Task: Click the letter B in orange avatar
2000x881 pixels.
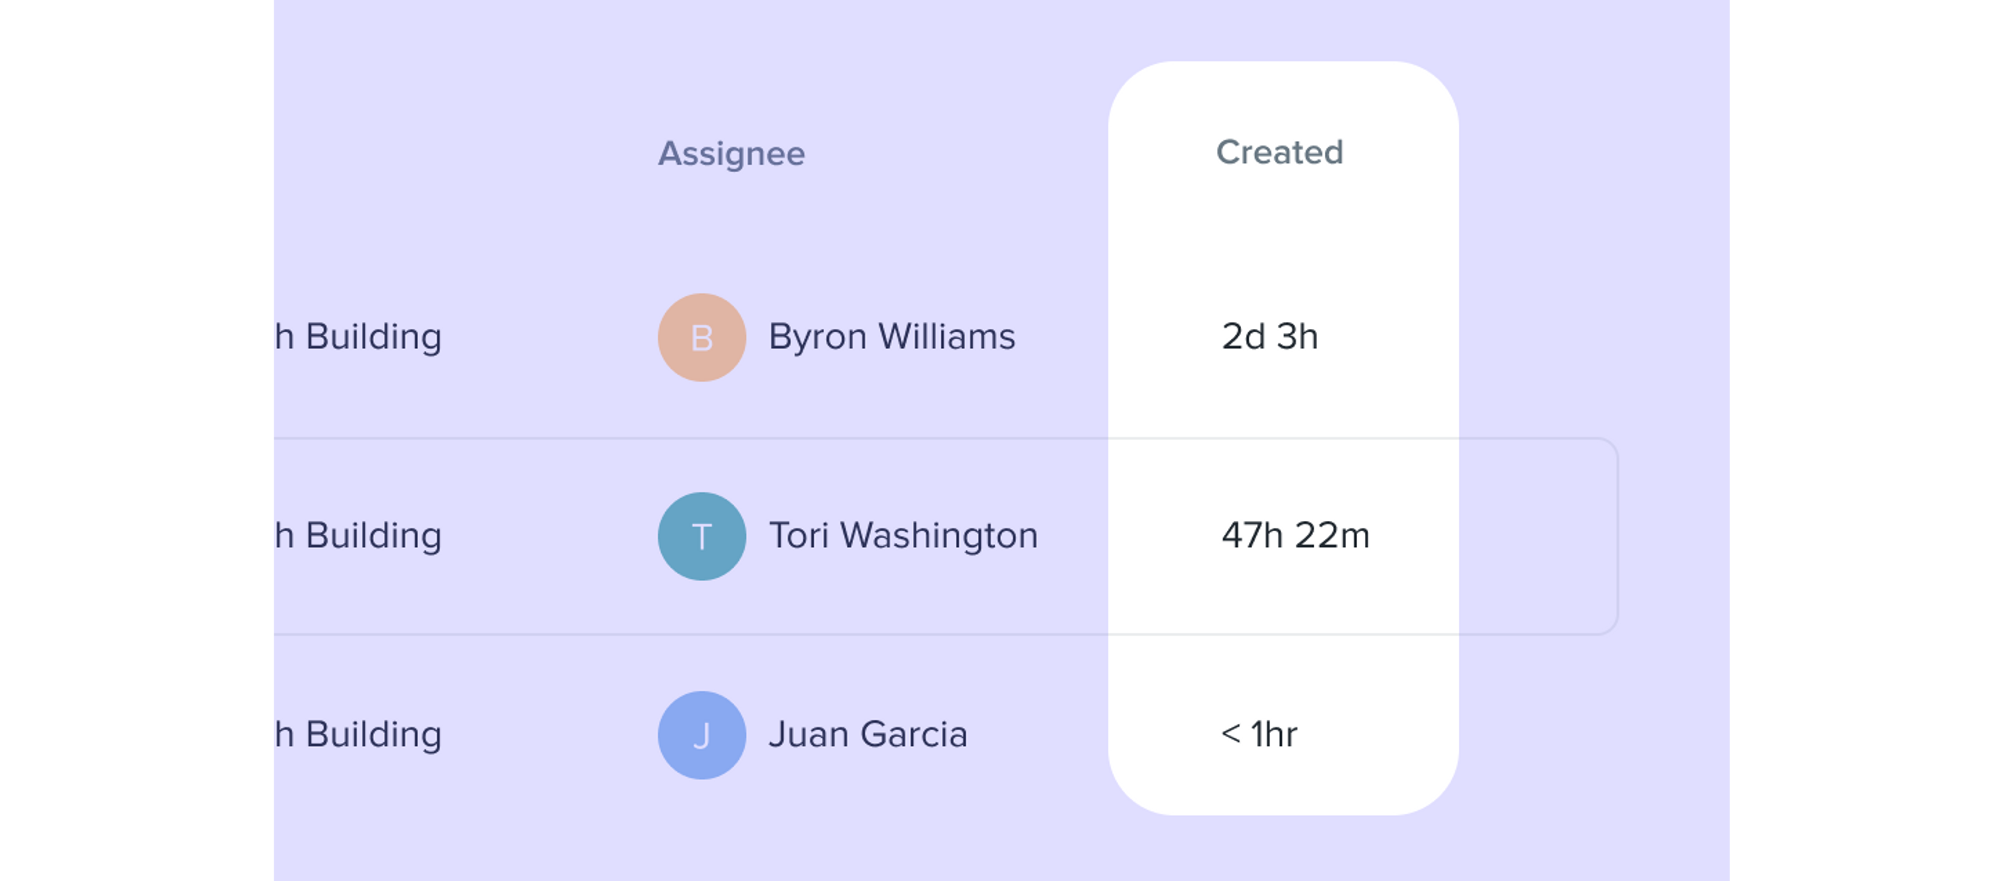Action: [x=702, y=338]
